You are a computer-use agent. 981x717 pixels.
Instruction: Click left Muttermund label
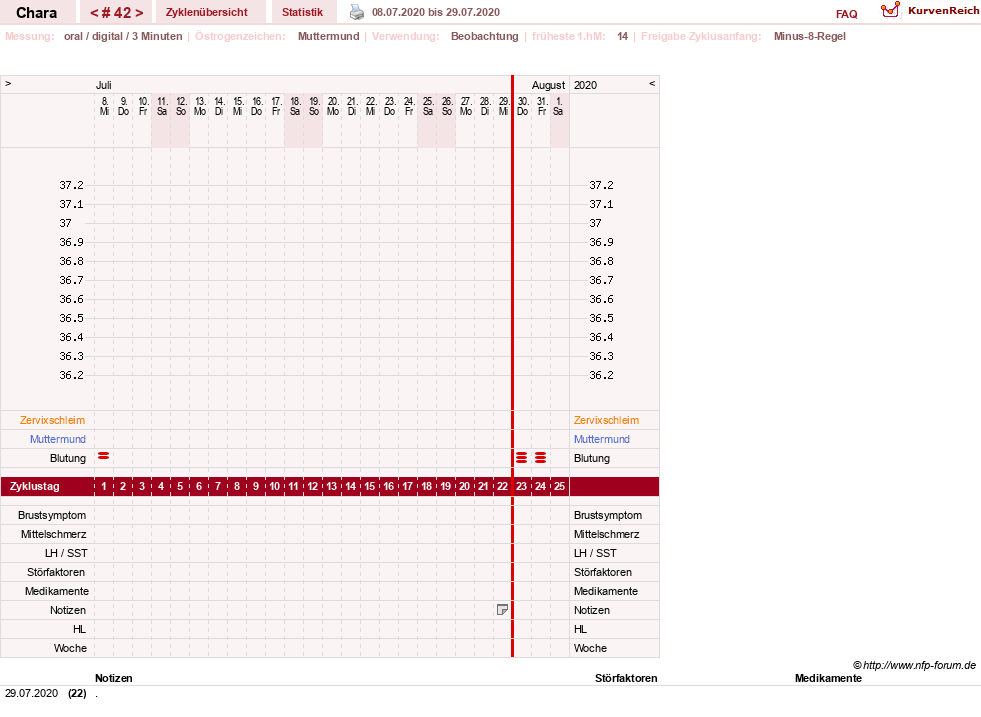58,439
